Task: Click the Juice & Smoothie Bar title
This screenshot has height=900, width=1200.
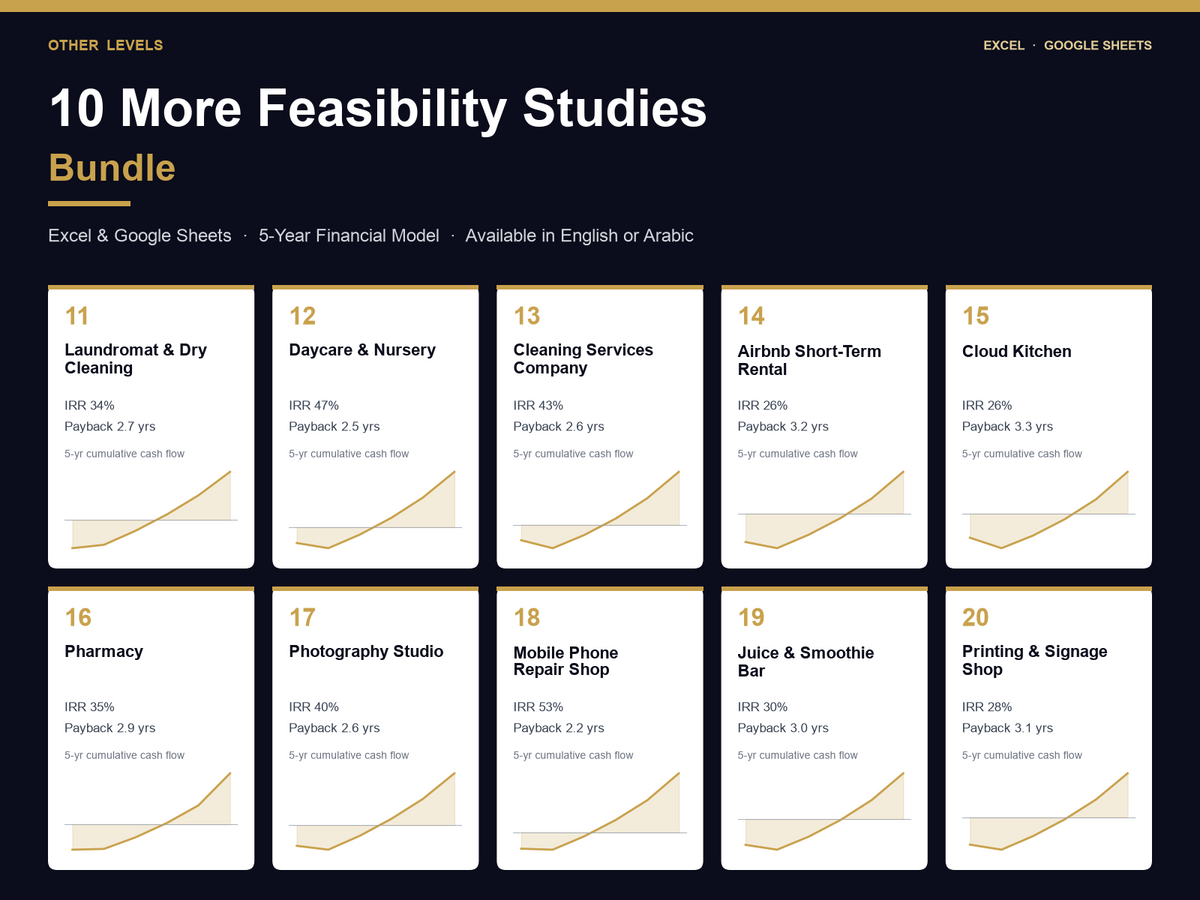Action: pos(806,661)
